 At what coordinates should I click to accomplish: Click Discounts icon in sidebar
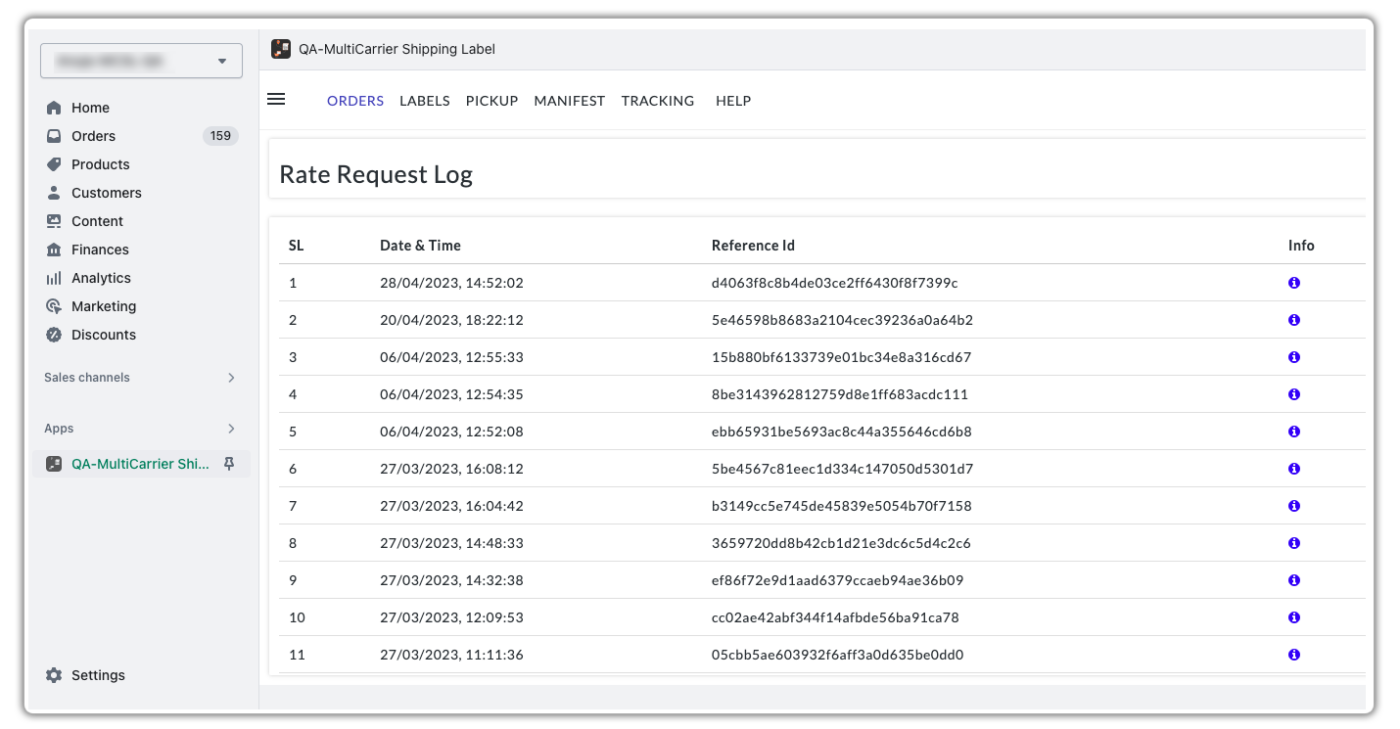pos(54,335)
